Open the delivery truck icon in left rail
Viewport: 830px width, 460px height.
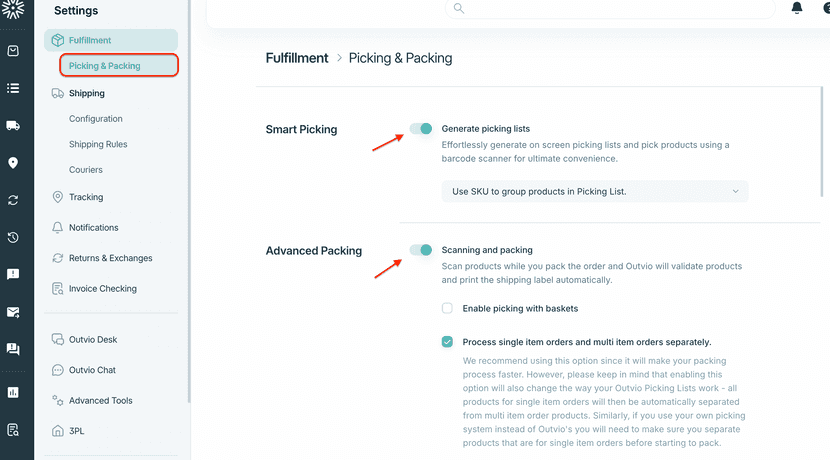13,125
